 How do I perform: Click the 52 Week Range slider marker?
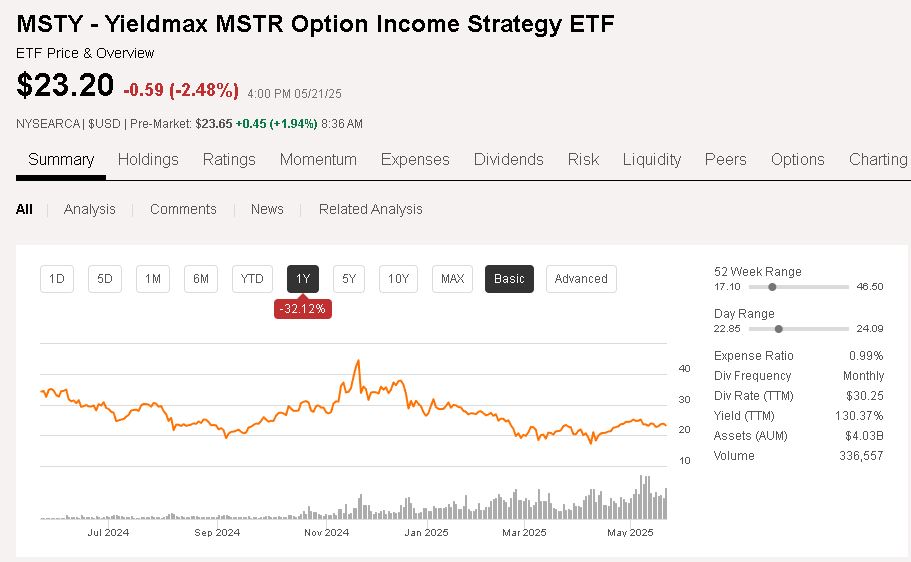coord(772,287)
